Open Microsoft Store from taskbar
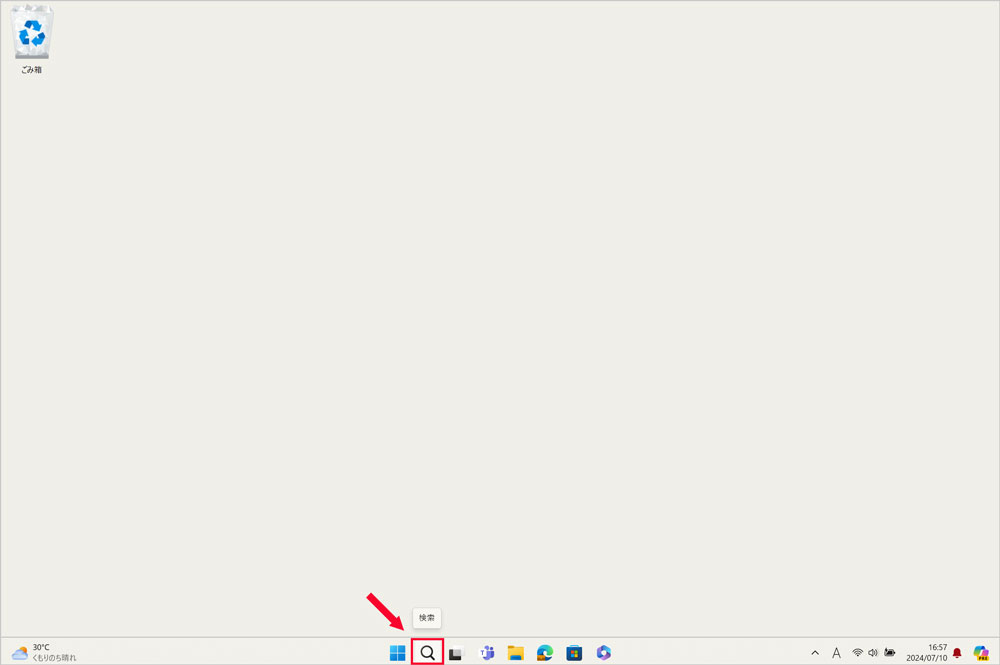1000x665 pixels. pyautogui.click(x=574, y=653)
